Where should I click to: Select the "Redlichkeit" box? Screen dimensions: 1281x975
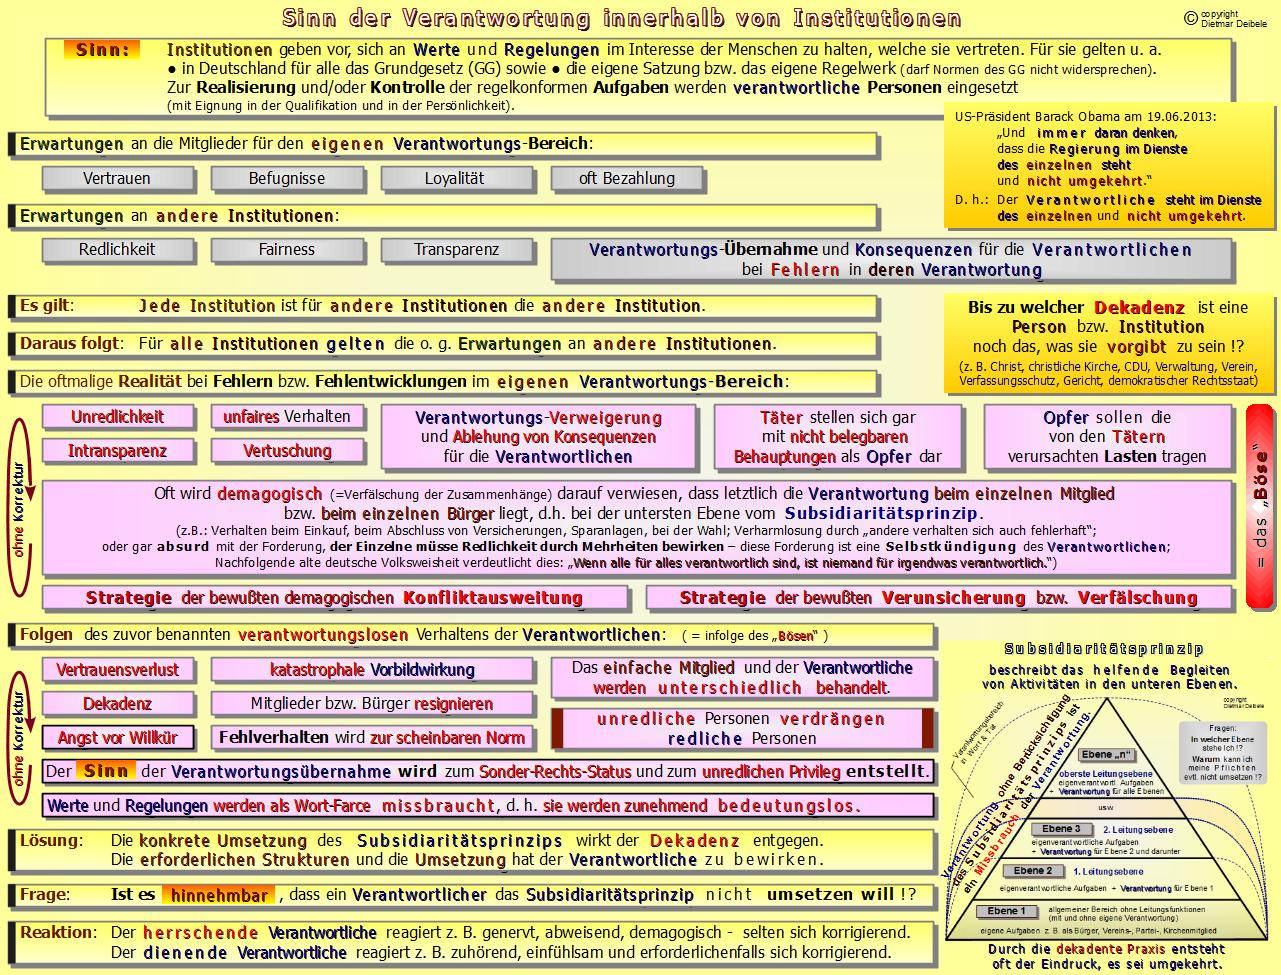click(x=117, y=249)
